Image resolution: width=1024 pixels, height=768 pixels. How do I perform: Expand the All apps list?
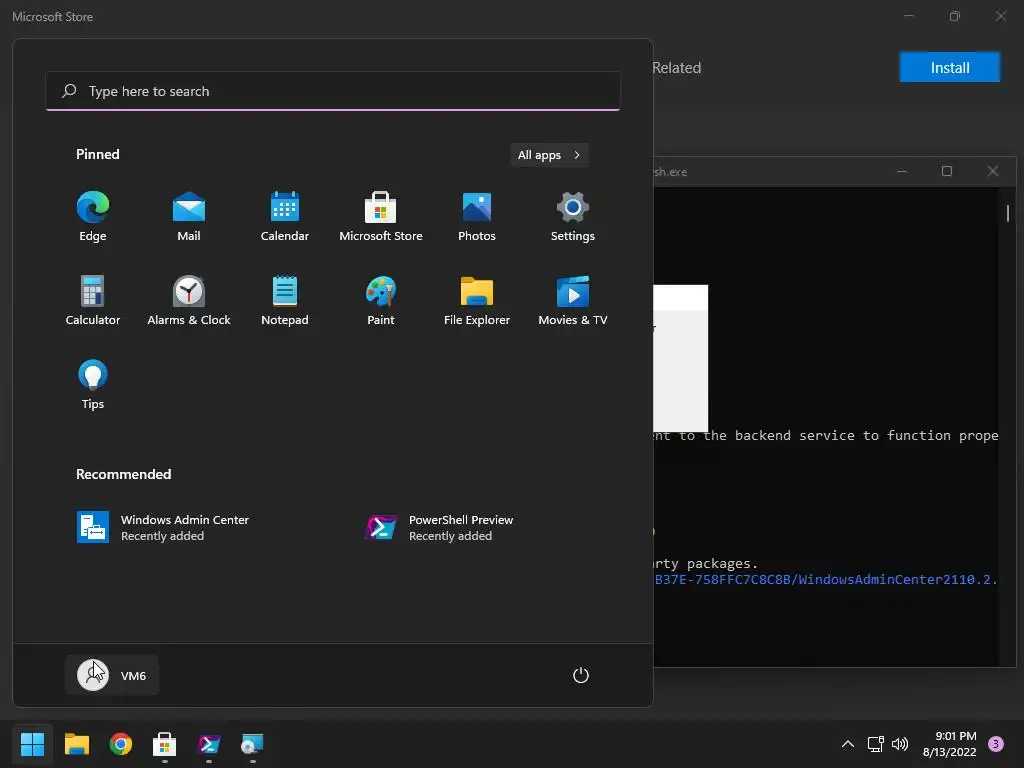click(x=549, y=155)
